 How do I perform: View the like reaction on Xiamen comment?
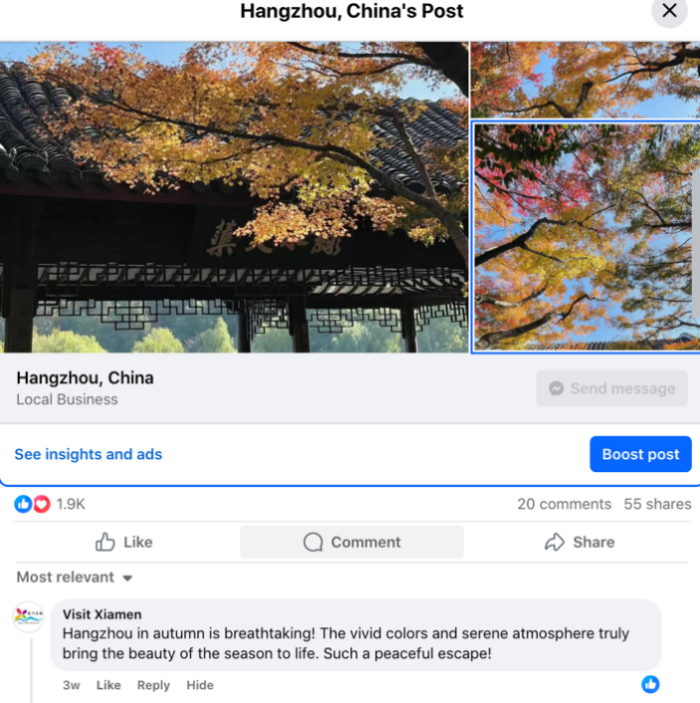click(x=650, y=684)
